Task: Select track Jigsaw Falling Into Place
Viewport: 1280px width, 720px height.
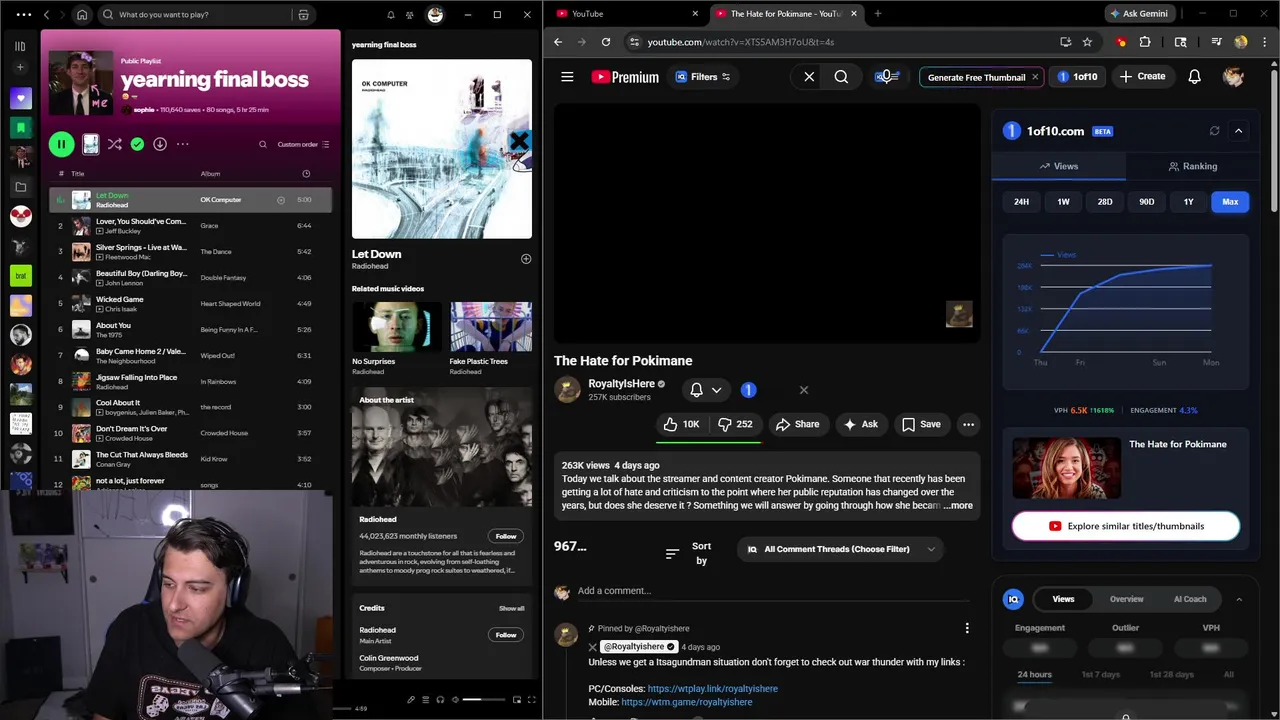Action: 190,381
